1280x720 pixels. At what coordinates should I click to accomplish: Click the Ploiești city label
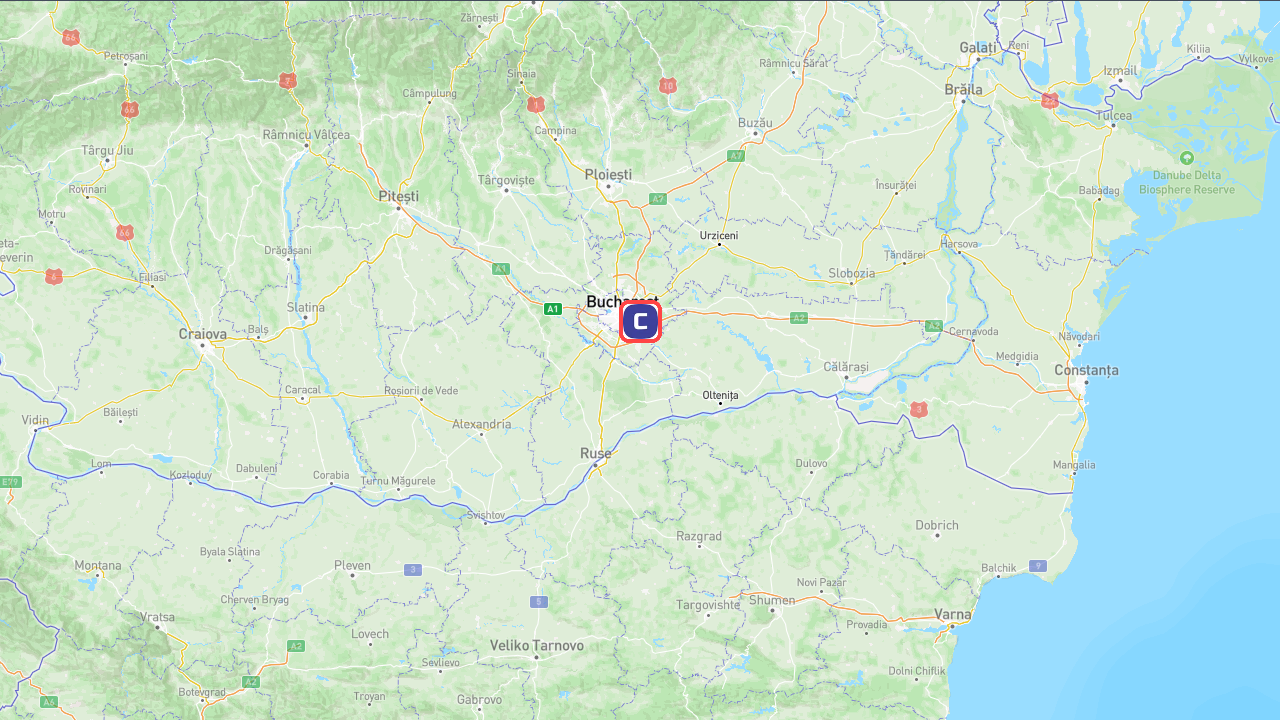pyautogui.click(x=608, y=174)
